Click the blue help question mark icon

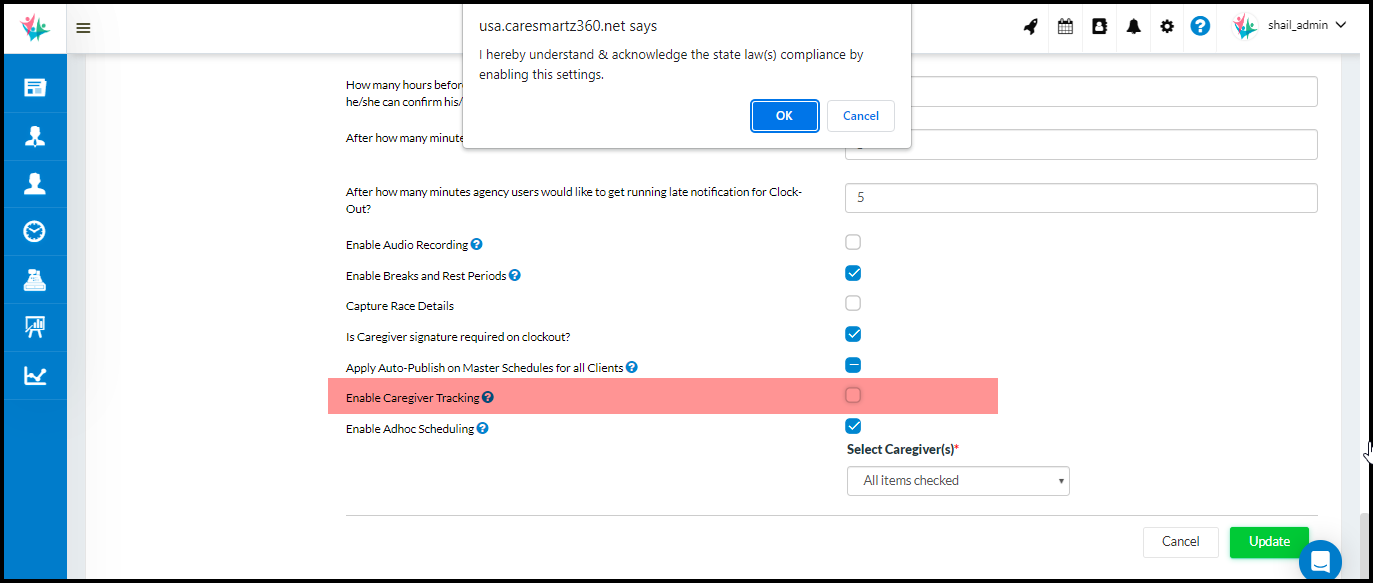[1200, 27]
